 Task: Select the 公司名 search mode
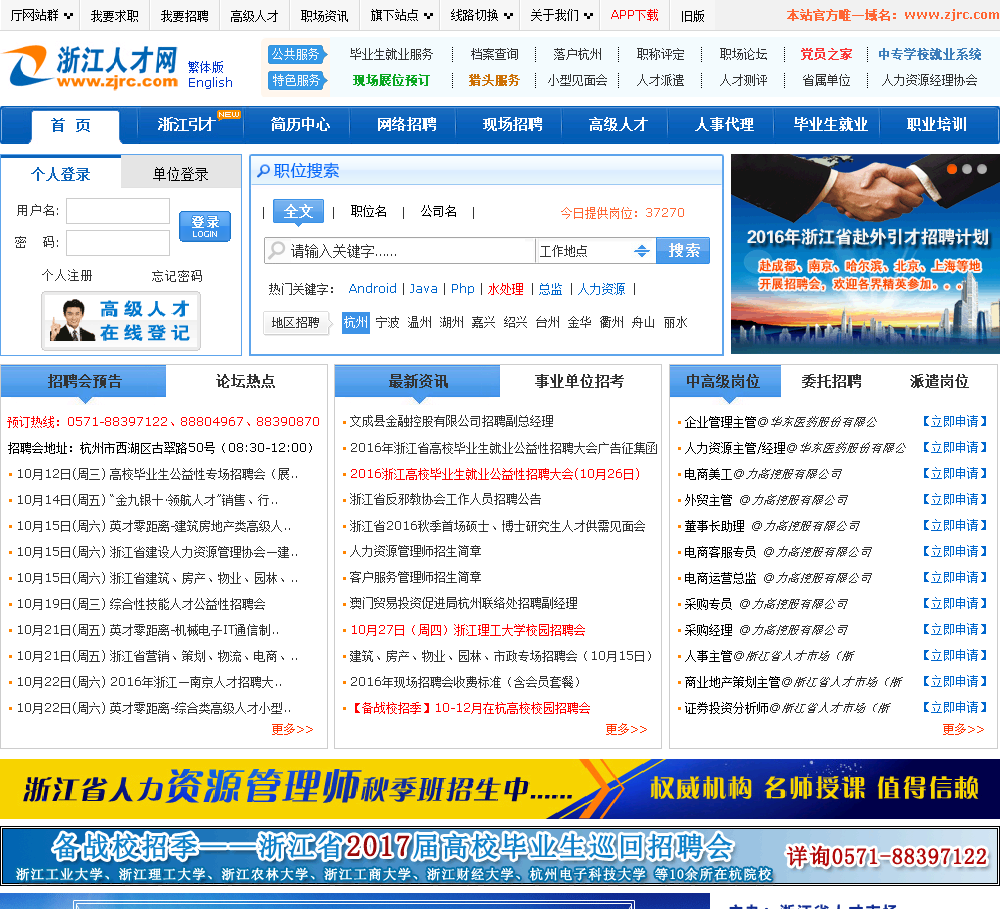(439, 211)
